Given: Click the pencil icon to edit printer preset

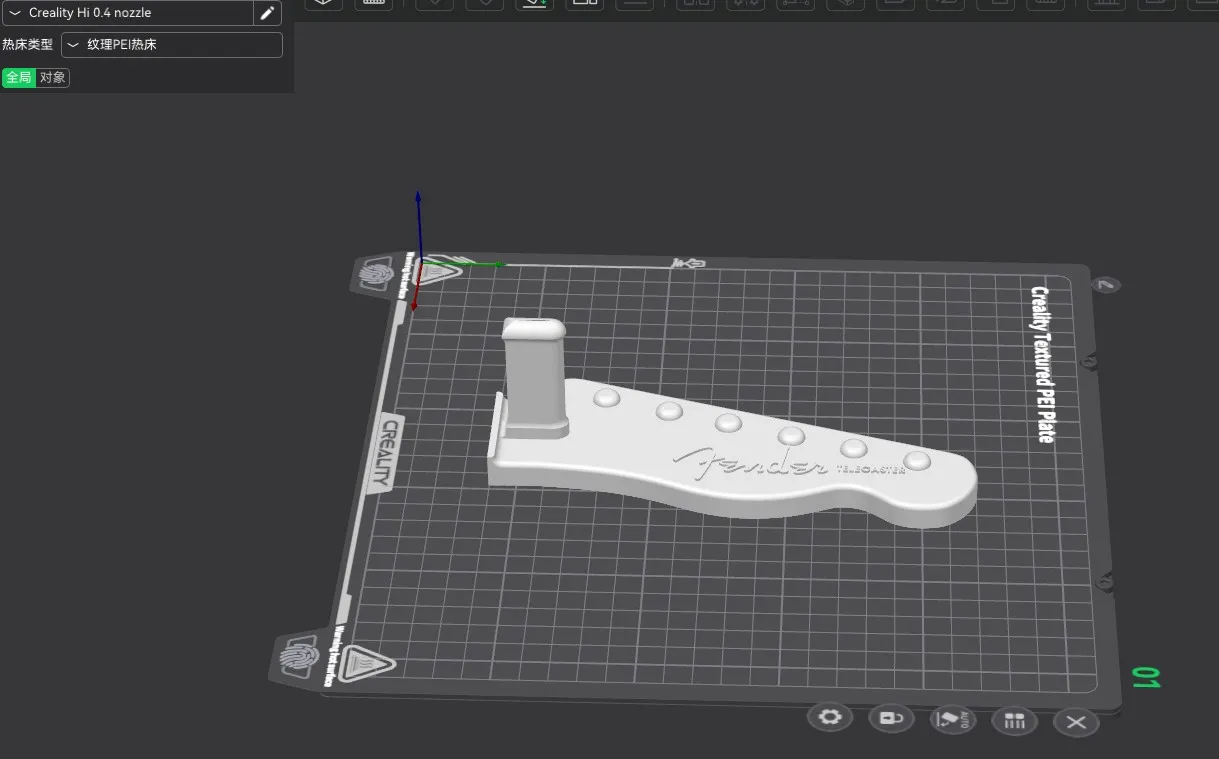Looking at the screenshot, I should tap(267, 13).
